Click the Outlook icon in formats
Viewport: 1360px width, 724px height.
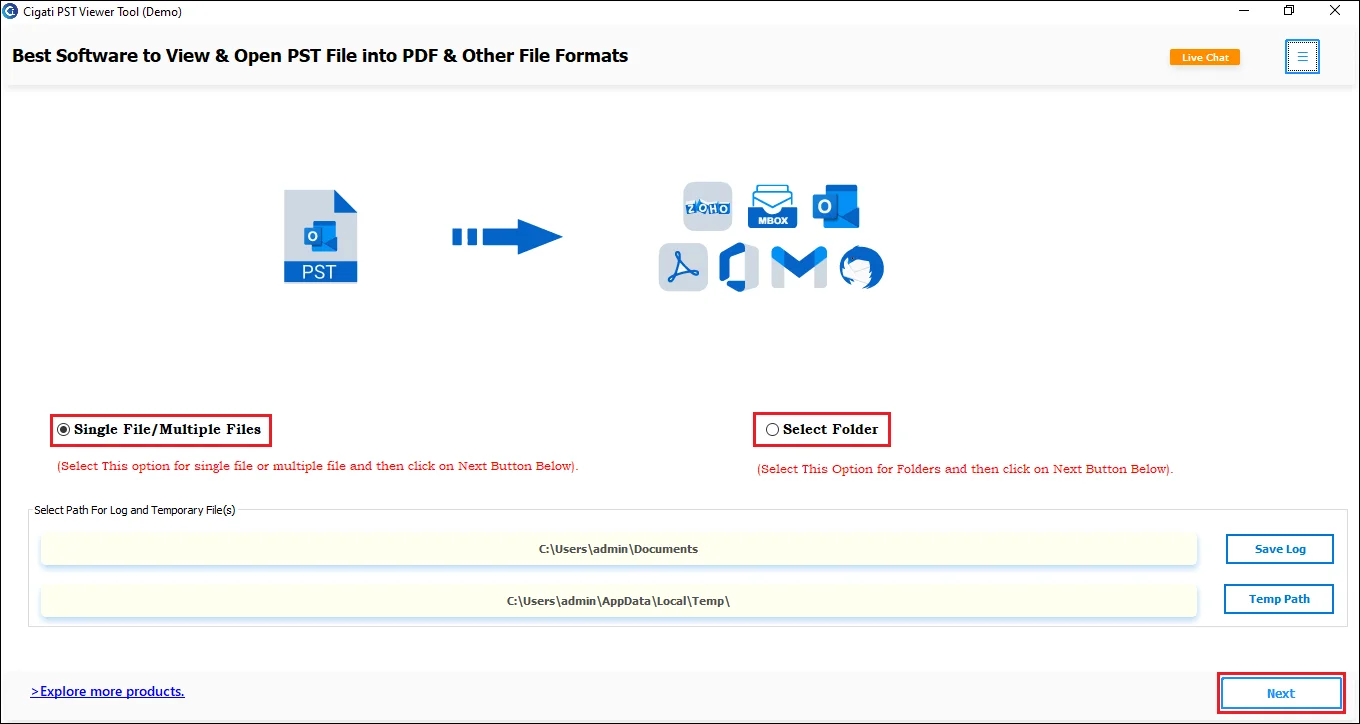pos(835,206)
